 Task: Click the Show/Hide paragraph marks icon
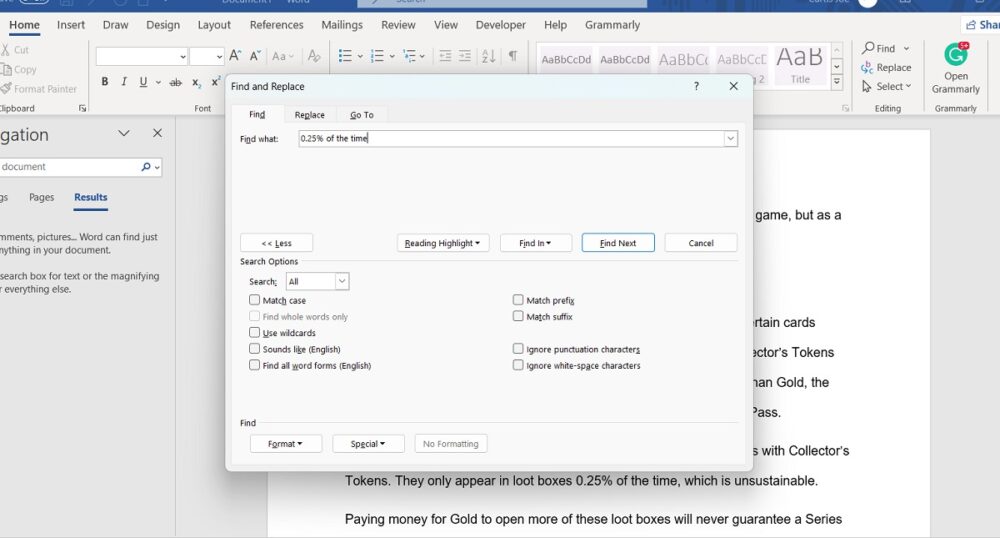(x=512, y=57)
